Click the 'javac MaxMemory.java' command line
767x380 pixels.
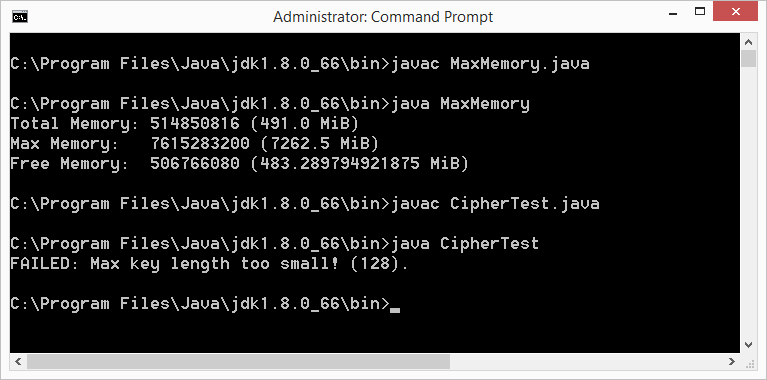[x=300, y=64]
